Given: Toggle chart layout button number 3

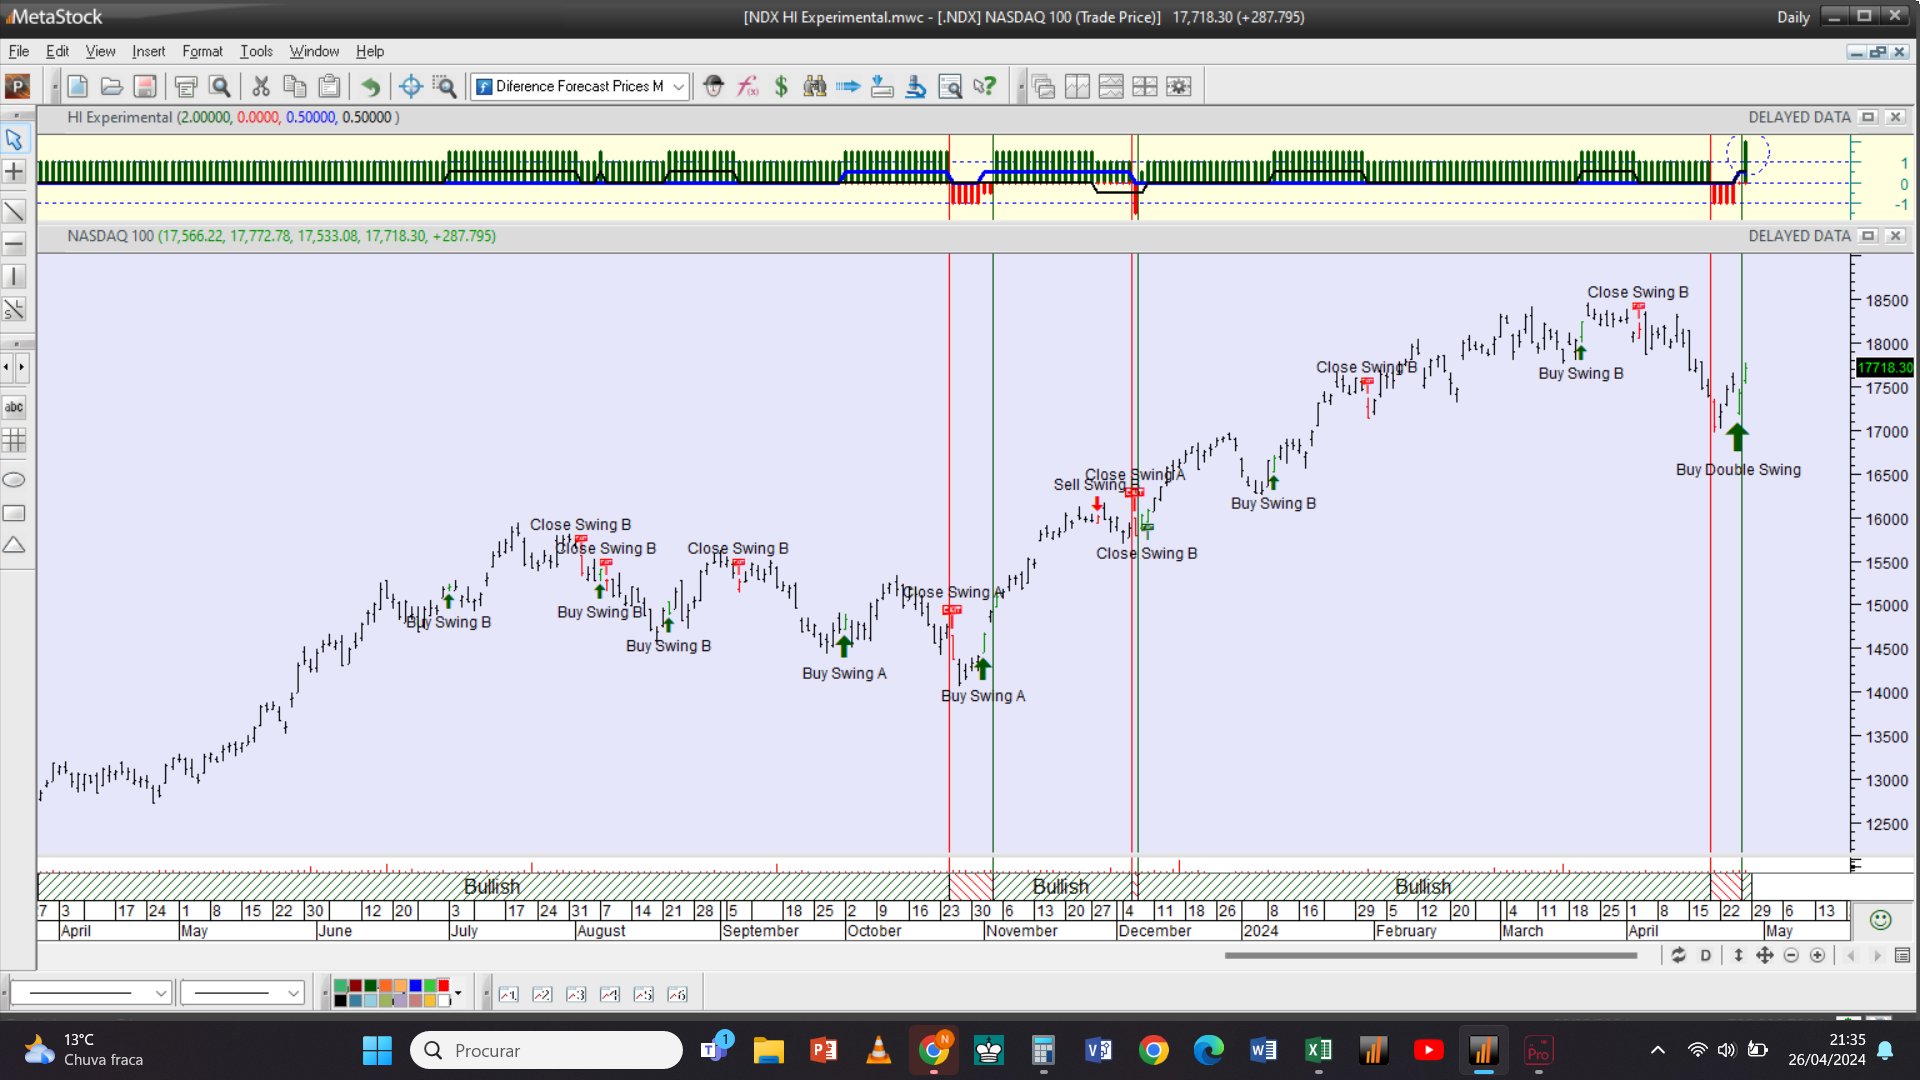Looking at the screenshot, I should 576,994.
